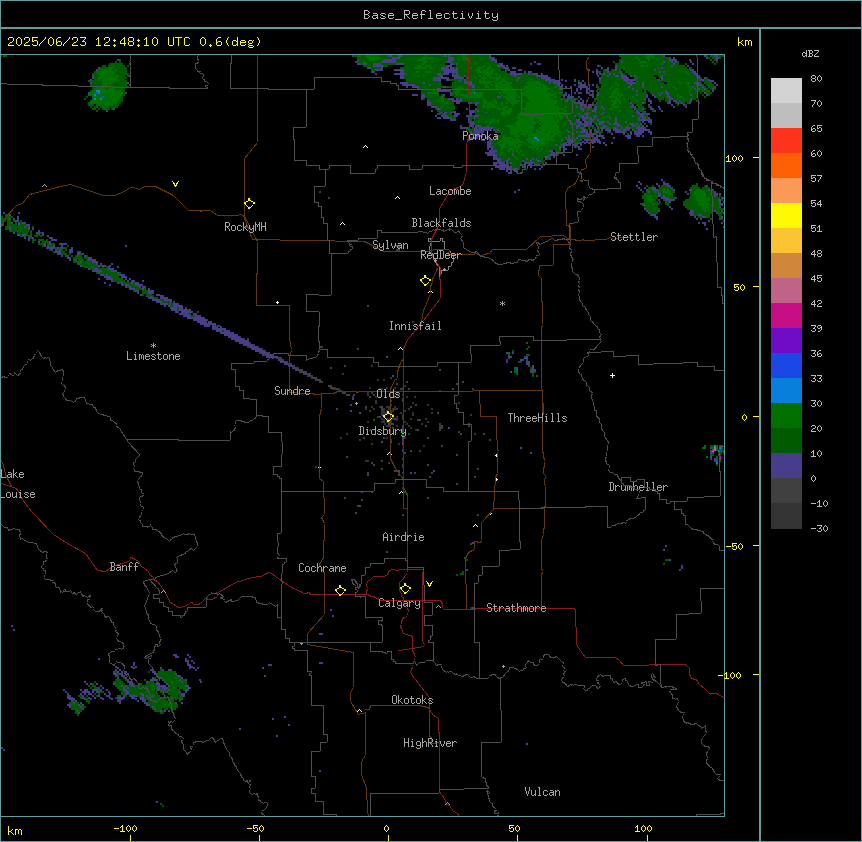The image size is (862, 842).
Task: Click the Cochrane town label
Action: point(322,568)
